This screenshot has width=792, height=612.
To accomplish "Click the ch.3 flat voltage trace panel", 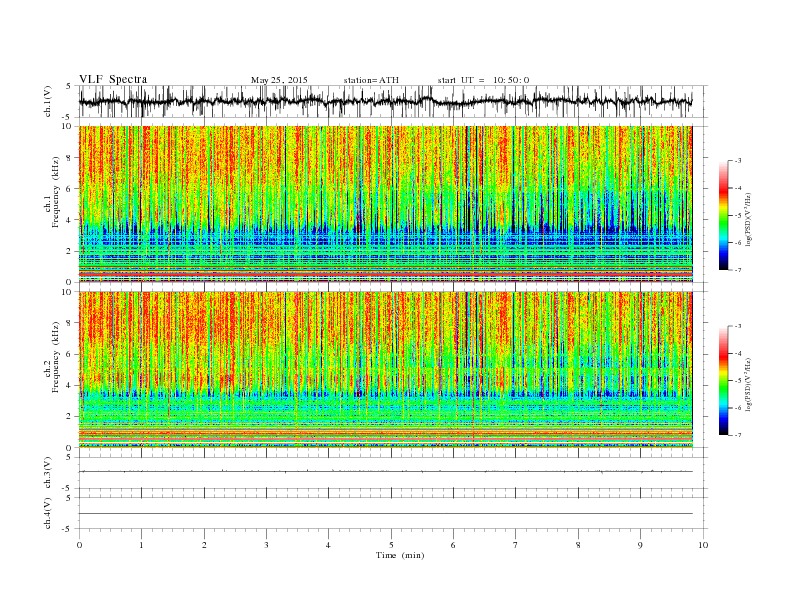I will [x=393, y=473].
